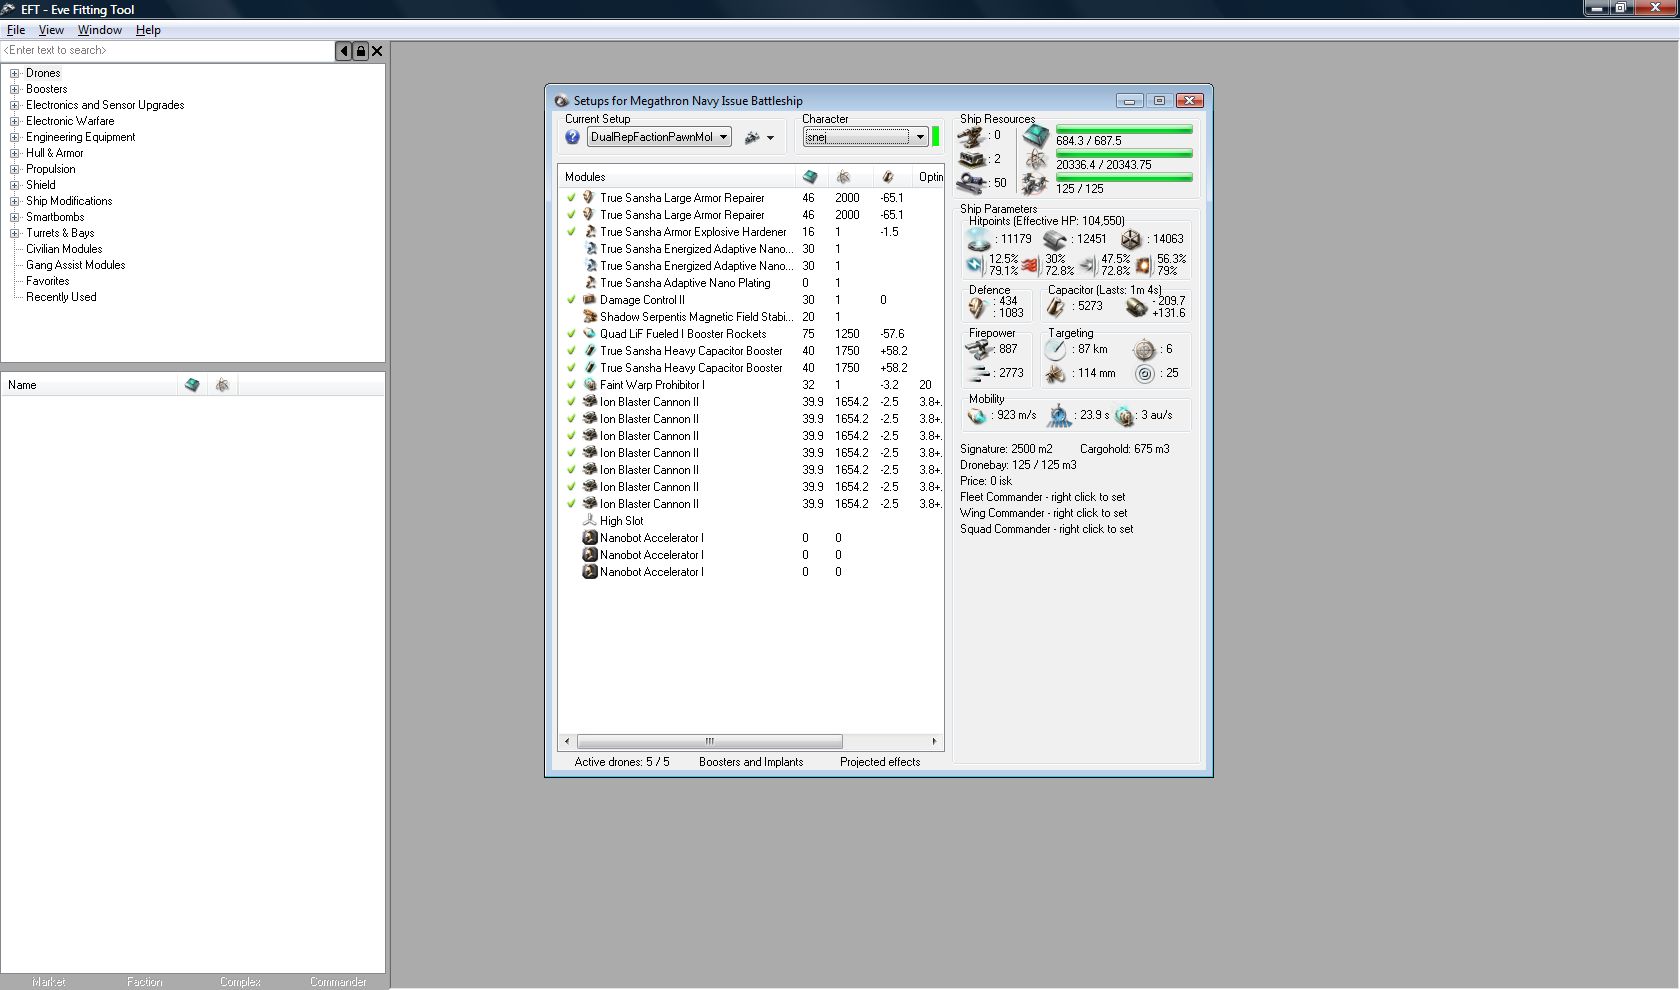Click the first Nanobot Accelerator I rig icon

tap(590, 538)
